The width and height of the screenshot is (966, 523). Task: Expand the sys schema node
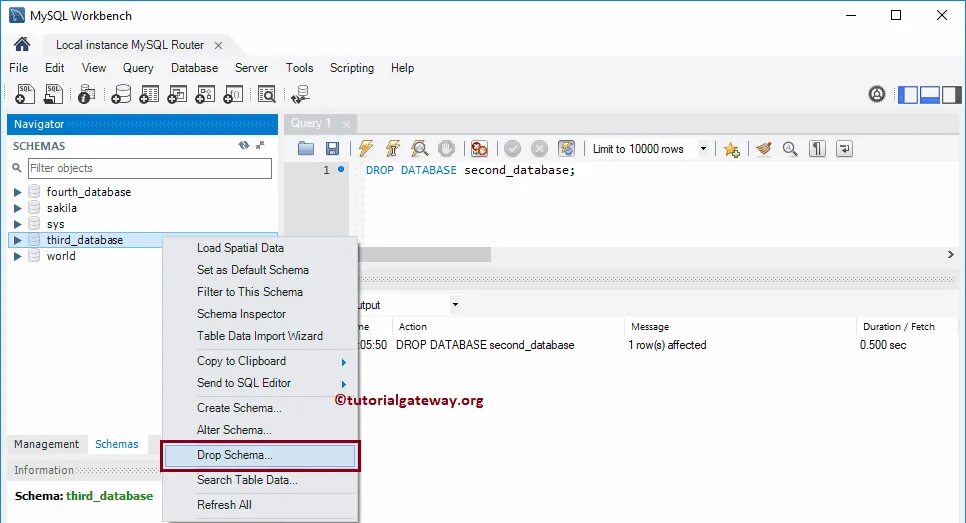(18, 224)
